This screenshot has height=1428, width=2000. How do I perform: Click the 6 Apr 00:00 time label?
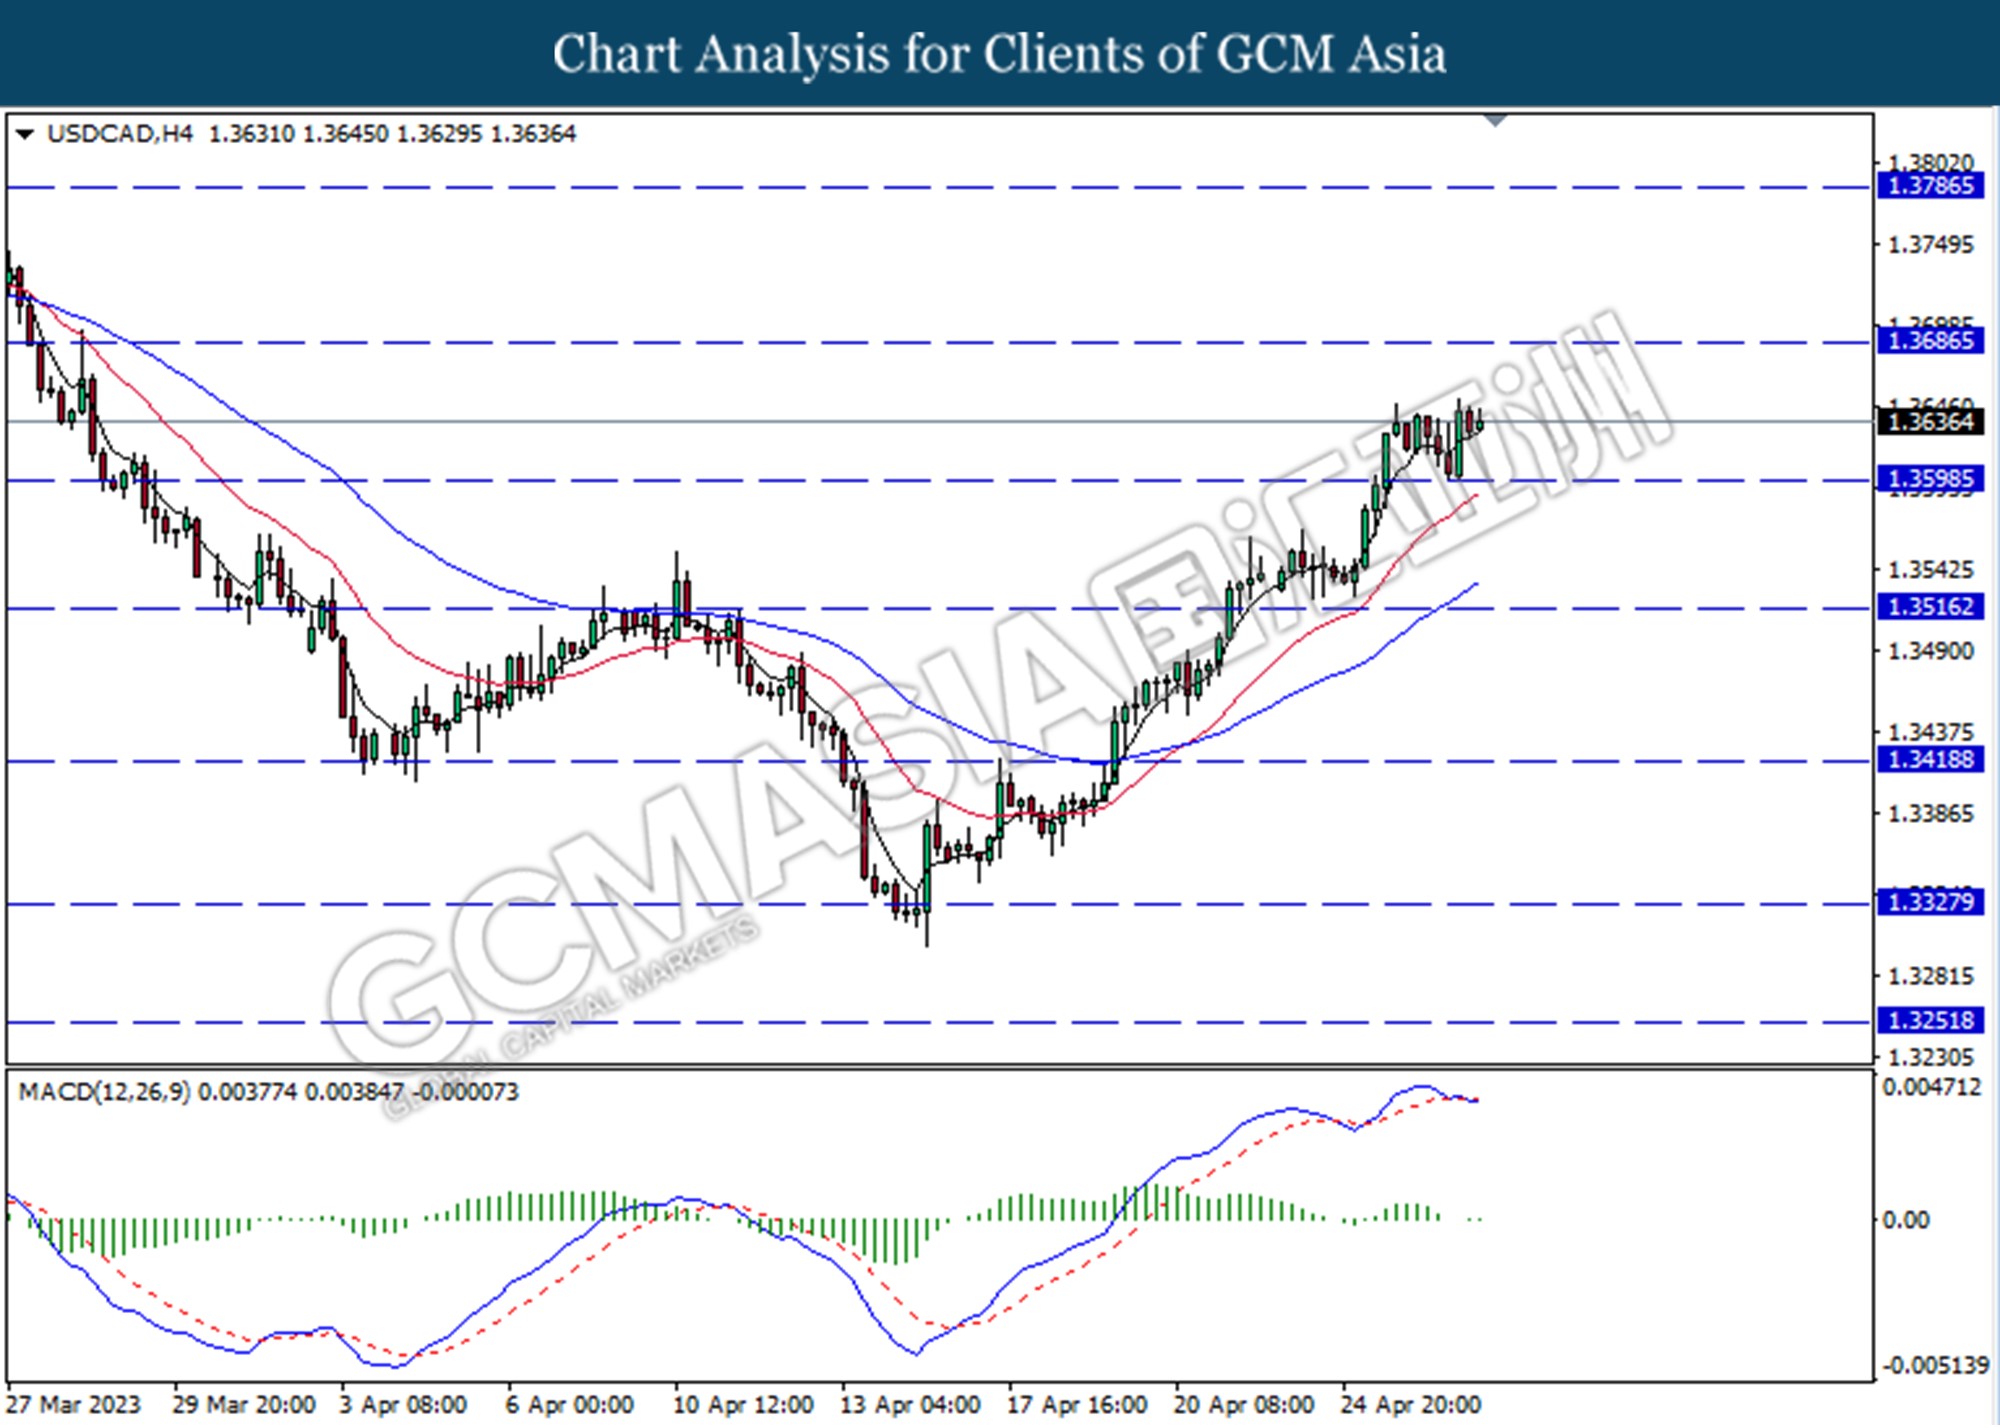click(x=570, y=1405)
